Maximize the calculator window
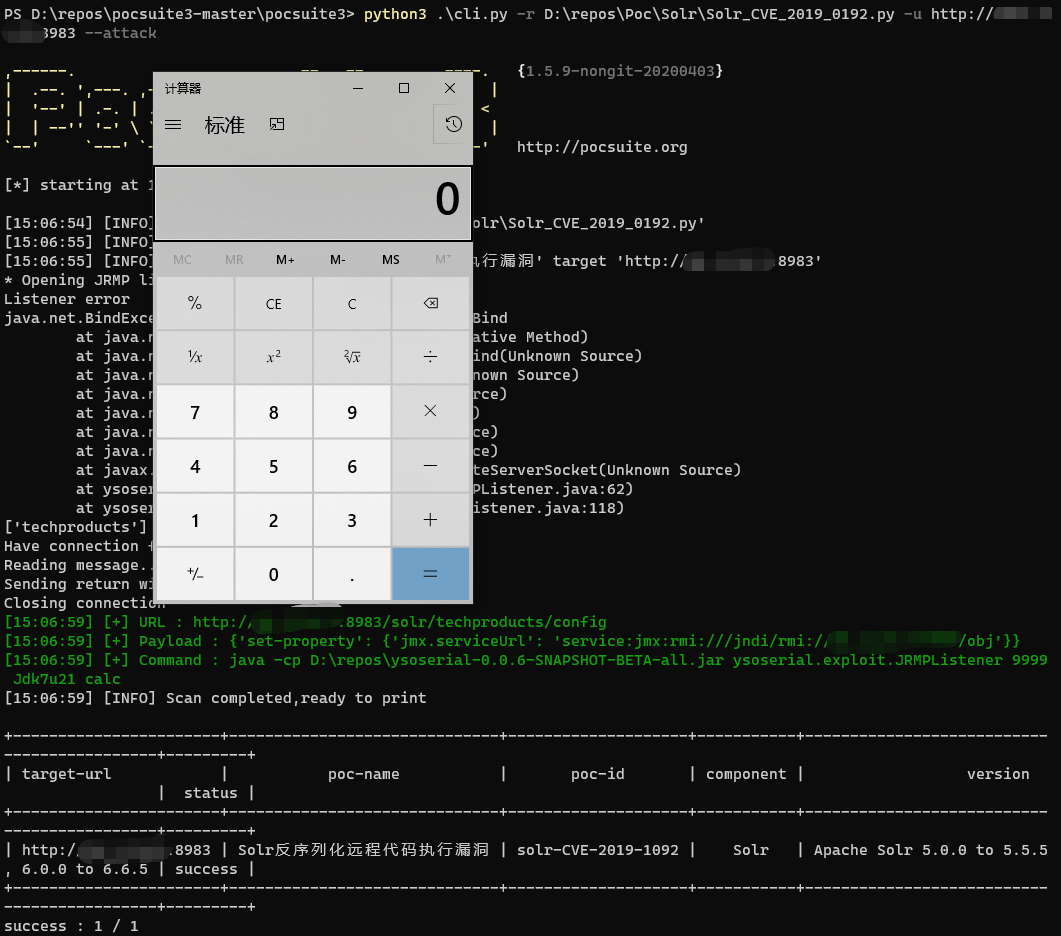The width and height of the screenshot is (1061, 936). pos(404,88)
